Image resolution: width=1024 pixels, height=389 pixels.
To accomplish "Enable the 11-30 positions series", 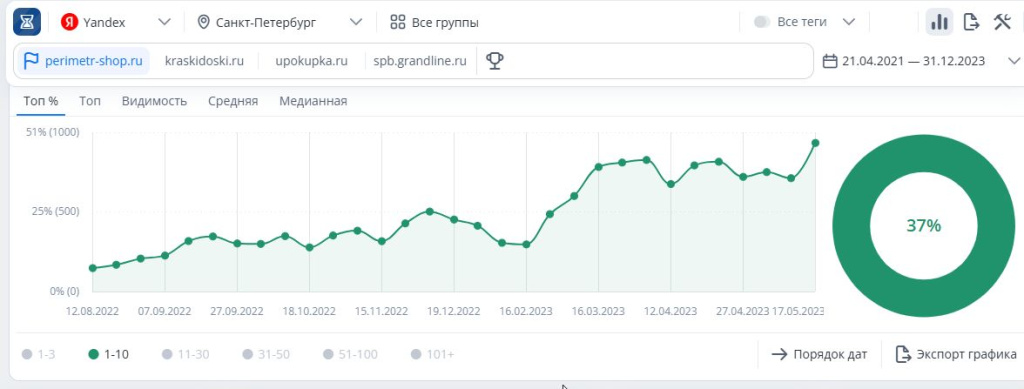I will (x=185, y=354).
